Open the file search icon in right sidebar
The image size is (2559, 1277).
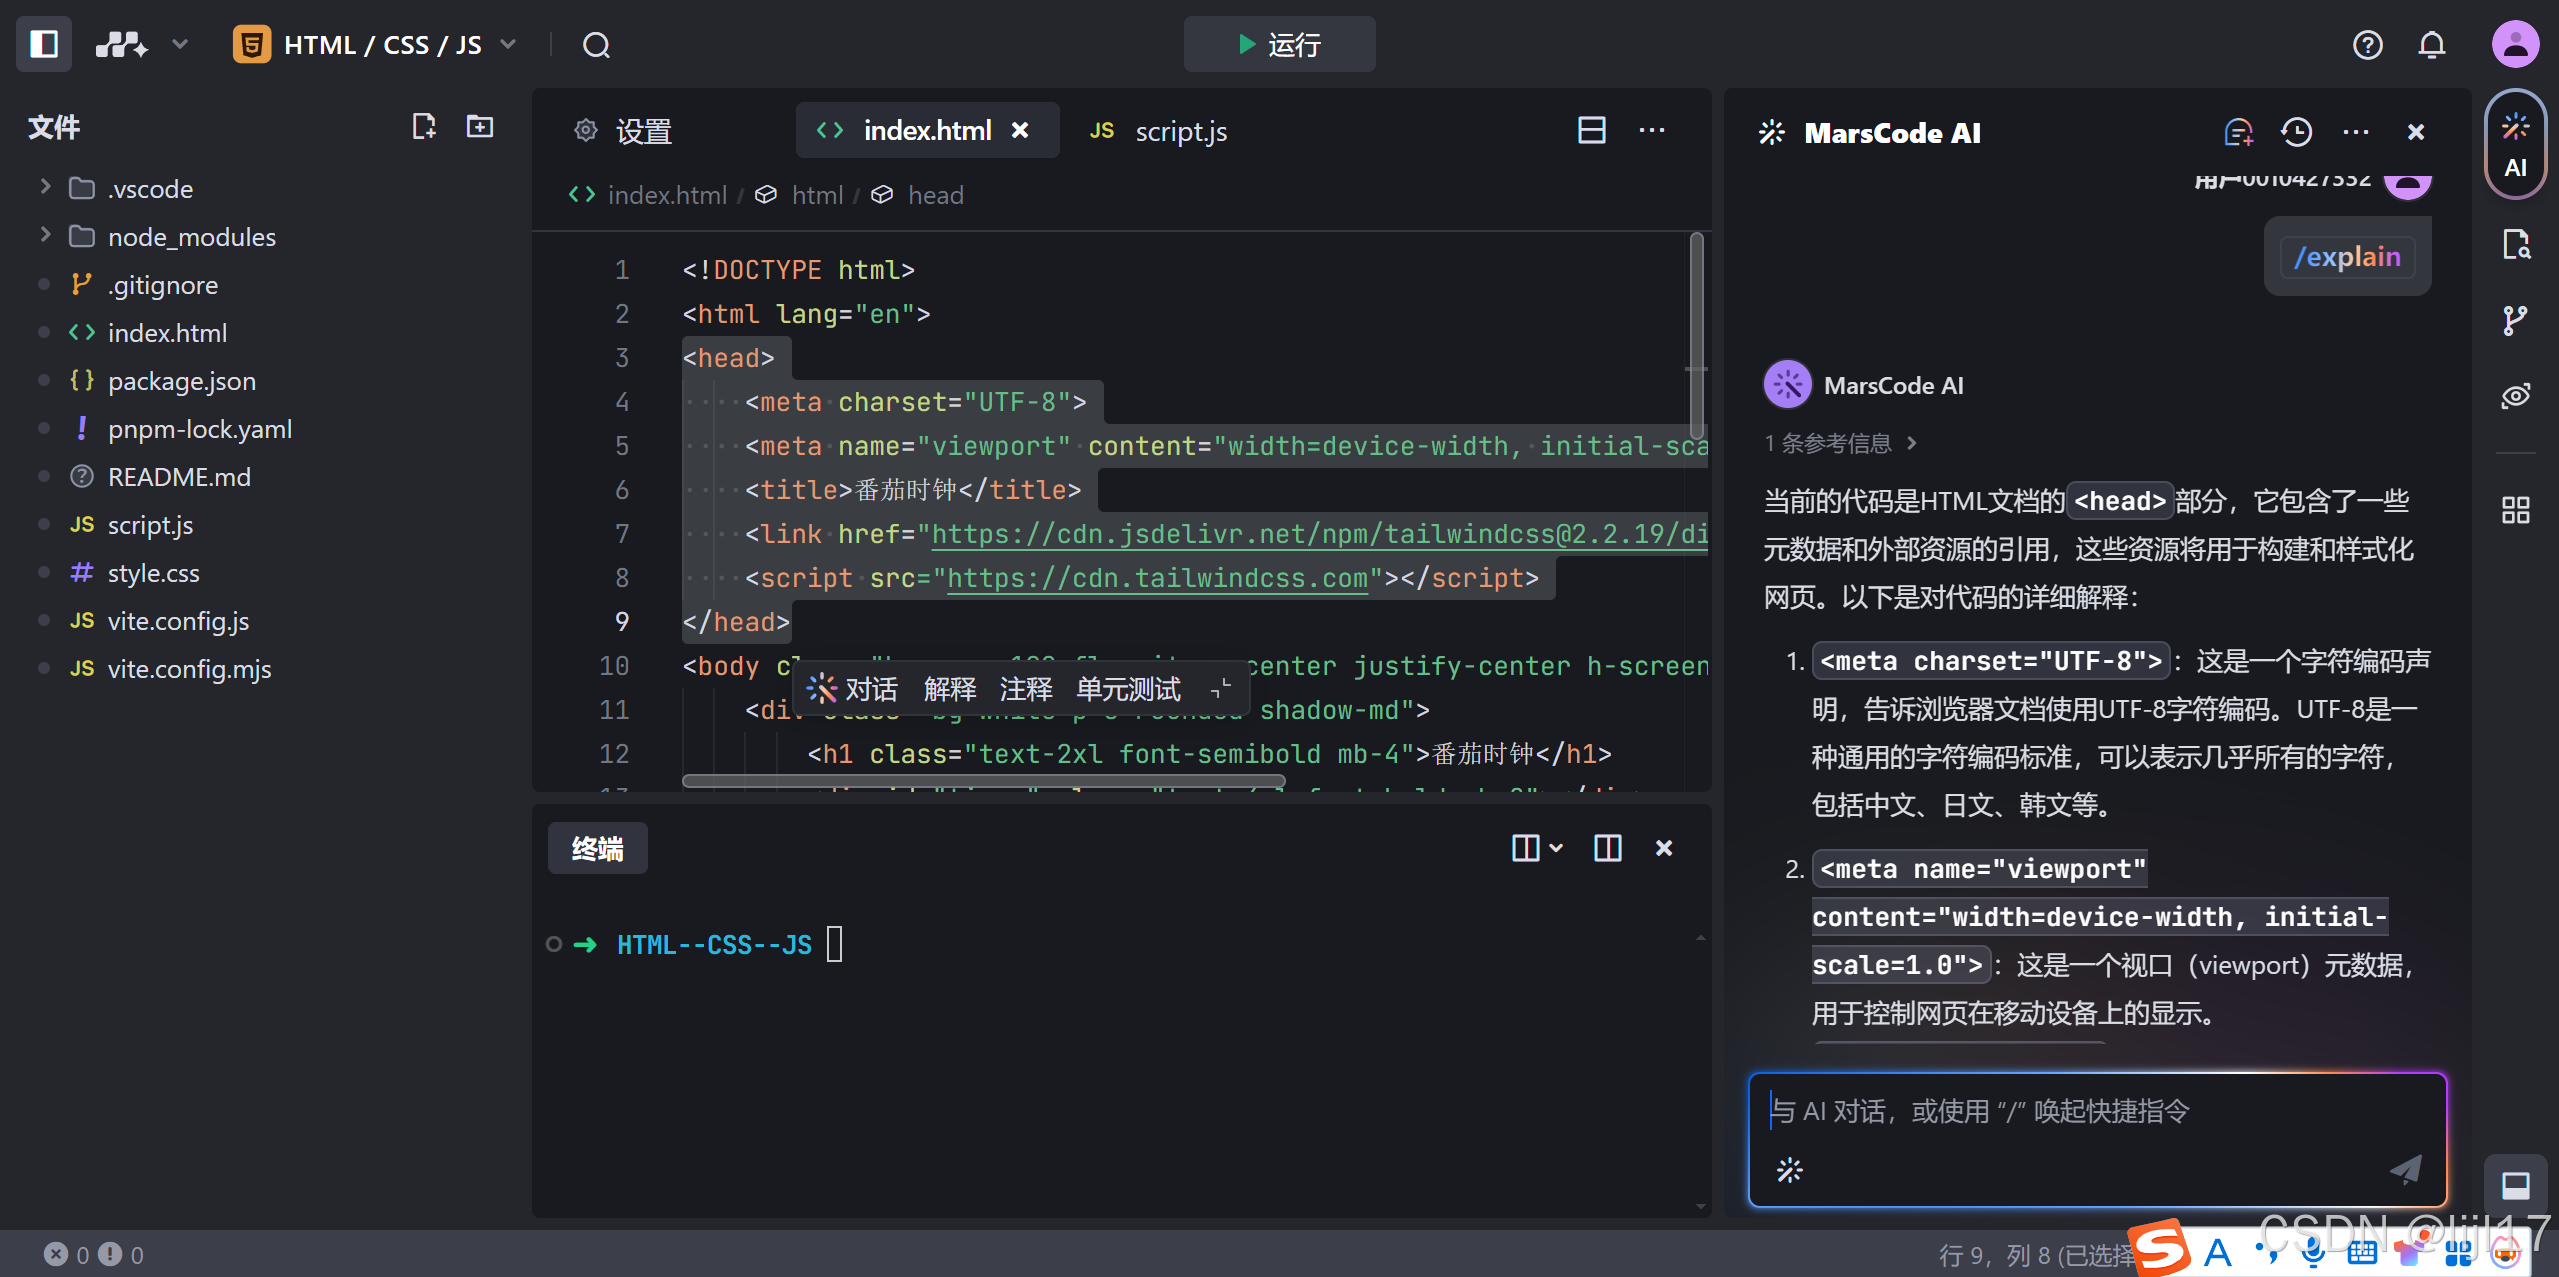pyautogui.click(x=2514, y=243)
